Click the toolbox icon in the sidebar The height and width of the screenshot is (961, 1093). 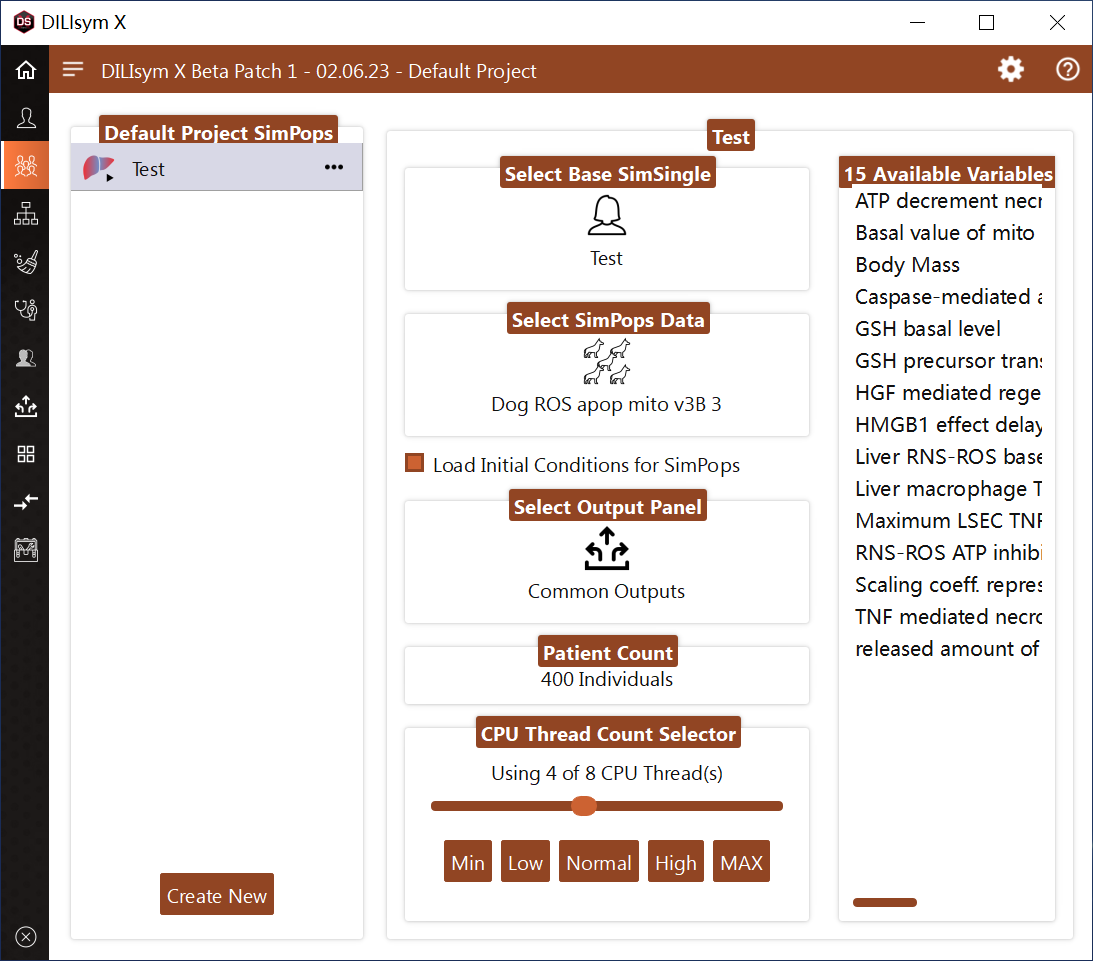(x=26, y=550)
